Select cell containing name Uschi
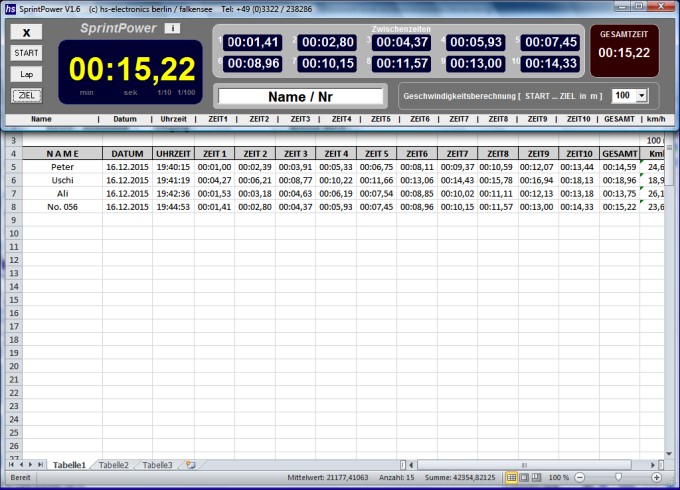This screenshot has width=680, height=490. [x=62, y=180]
